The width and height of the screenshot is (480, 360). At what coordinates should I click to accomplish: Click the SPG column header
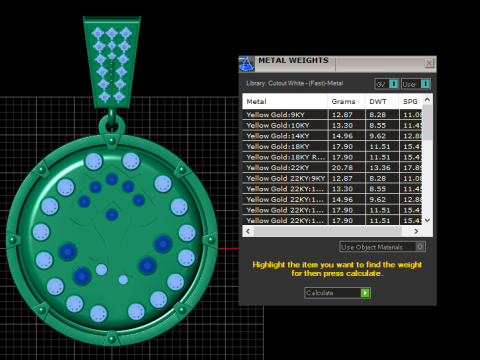[x=411, y=102]
